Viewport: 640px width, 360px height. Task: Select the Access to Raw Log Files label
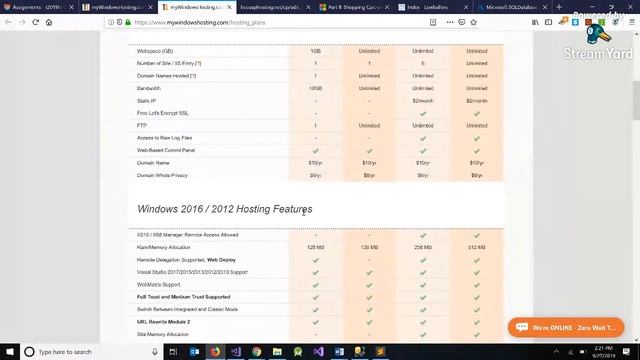164,138
